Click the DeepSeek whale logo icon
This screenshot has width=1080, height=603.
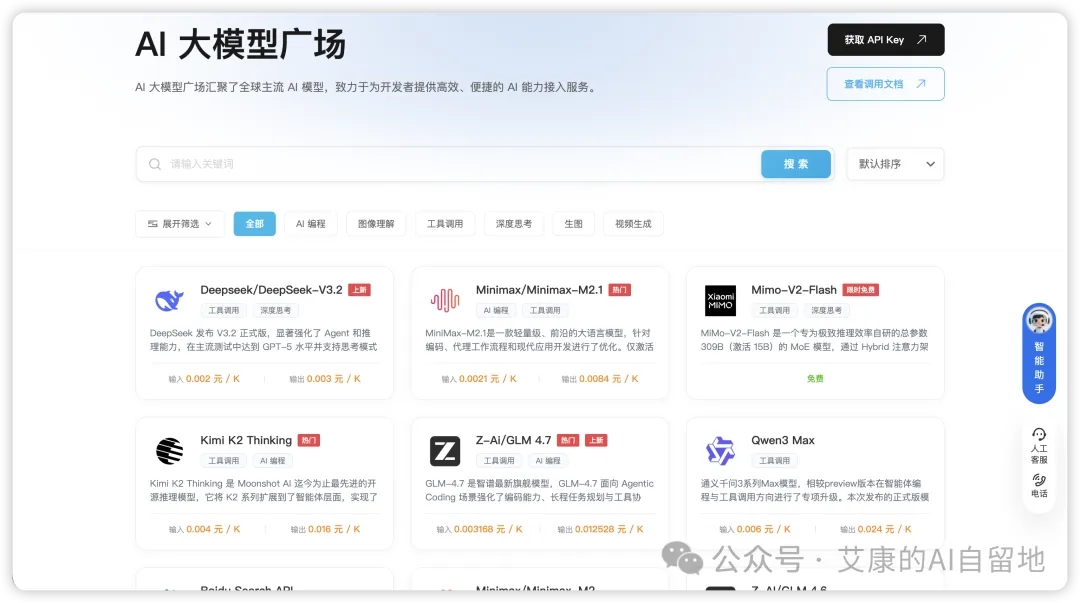pos(169,300)
